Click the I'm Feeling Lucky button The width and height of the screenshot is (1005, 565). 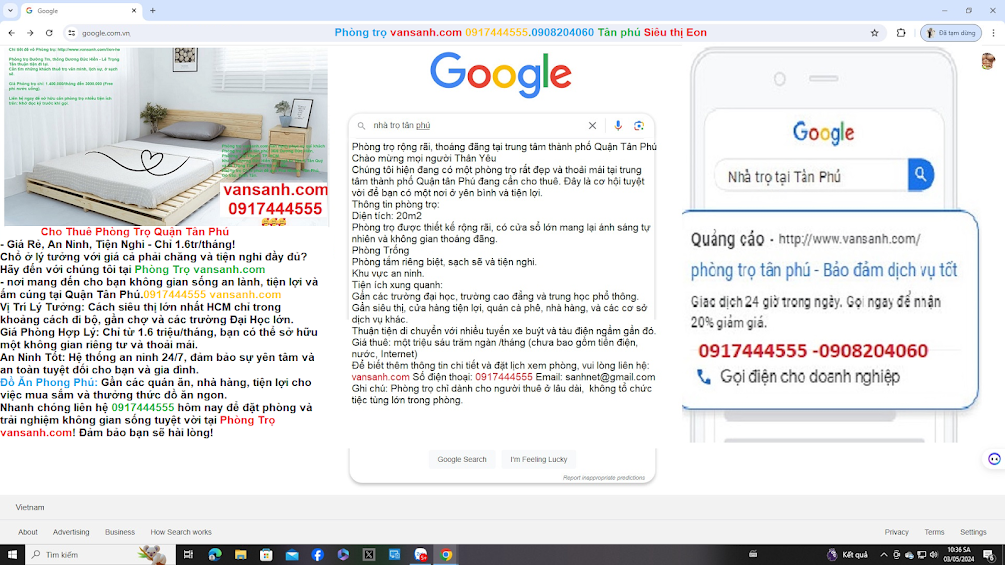pyautogui.click(x=538, y=459)
